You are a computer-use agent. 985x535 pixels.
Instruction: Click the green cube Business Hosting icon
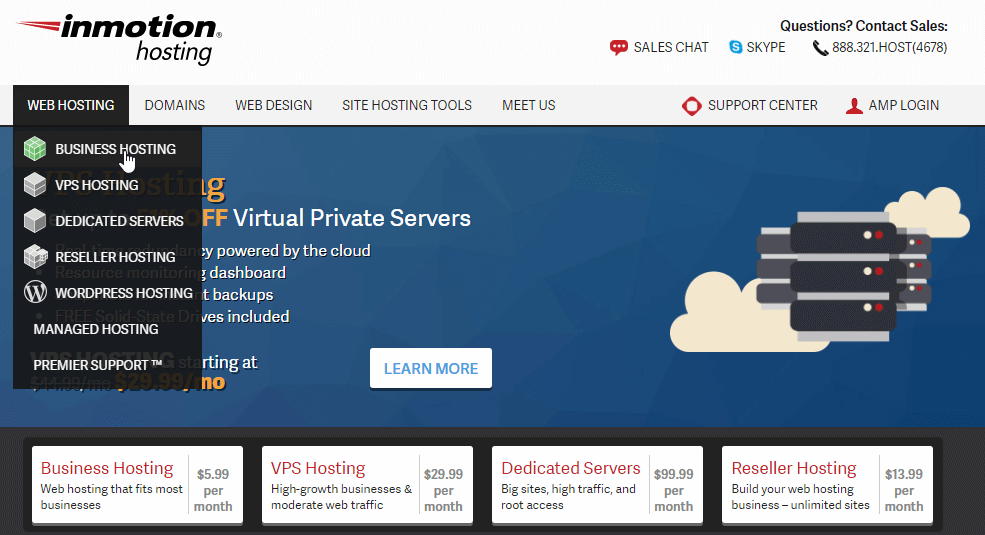pos(35,149)
